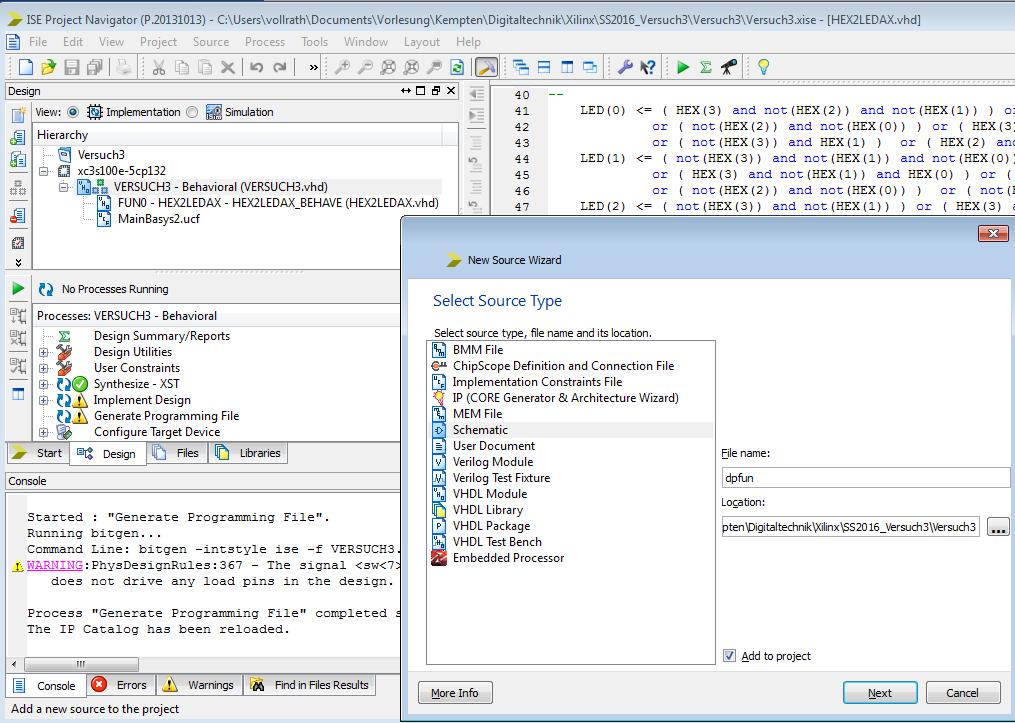Click the What's This help icon
1015x723 pixels.
(648, 67)
